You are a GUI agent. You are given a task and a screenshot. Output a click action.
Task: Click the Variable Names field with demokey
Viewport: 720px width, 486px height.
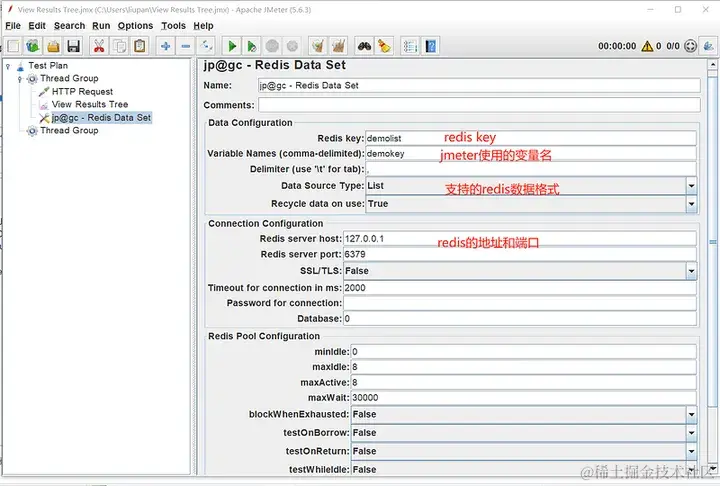530,153
